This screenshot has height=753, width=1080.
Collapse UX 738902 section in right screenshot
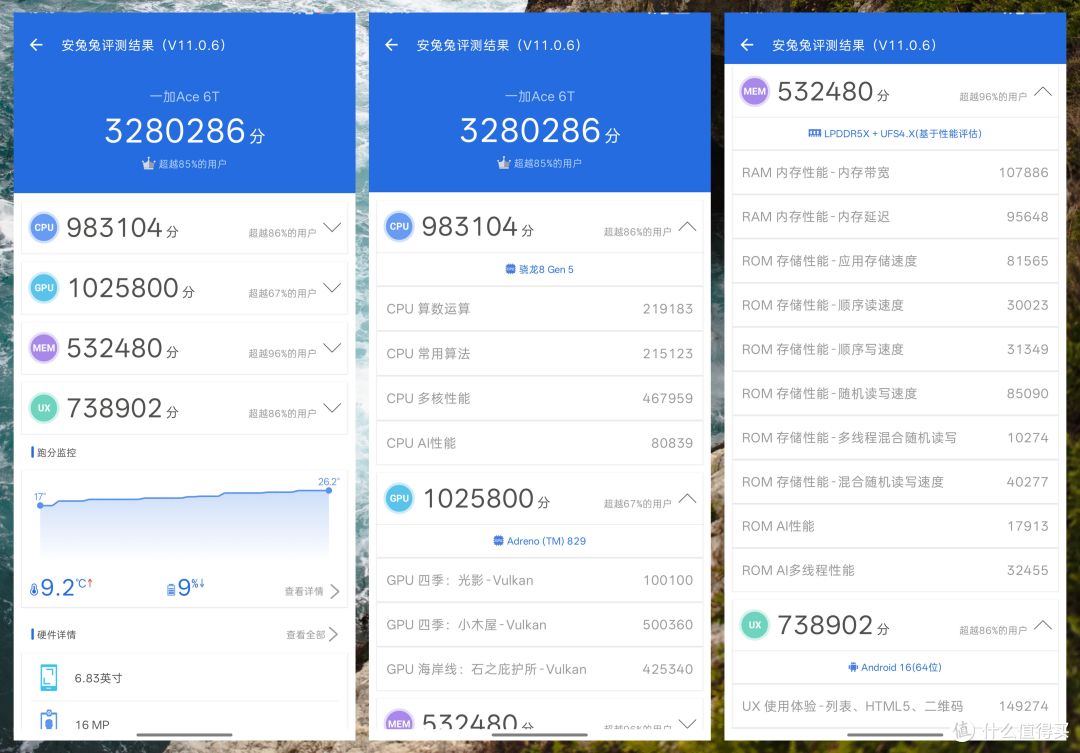pos(1043,625)
